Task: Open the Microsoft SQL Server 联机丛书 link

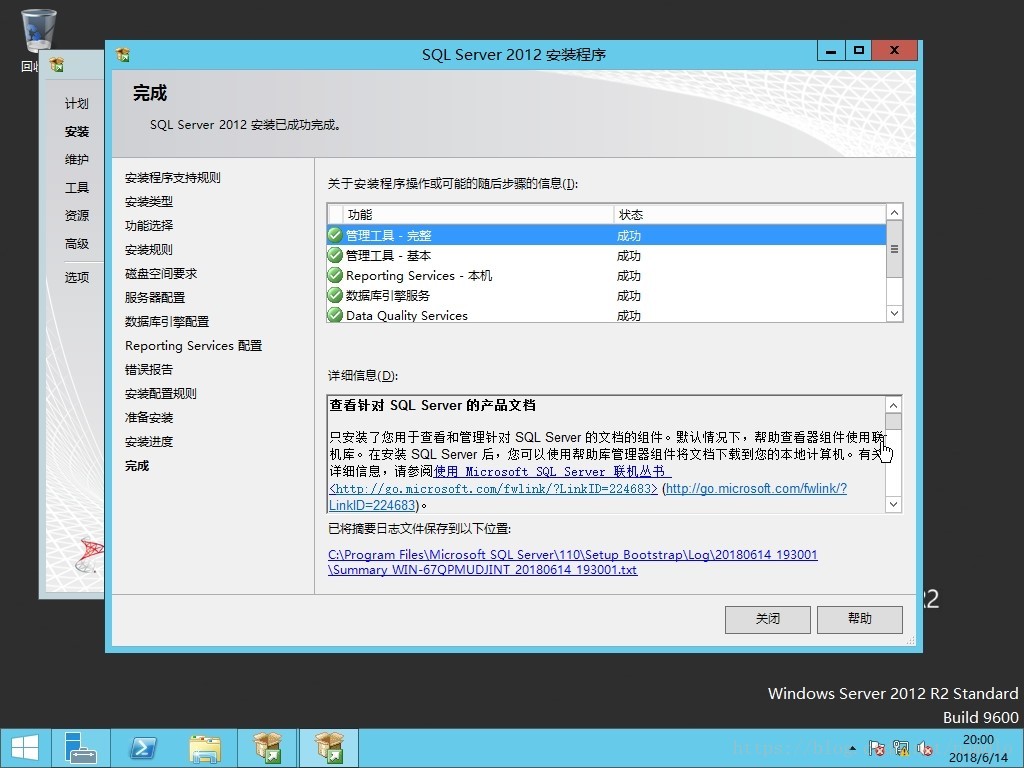Action: [x=552, y=472]
